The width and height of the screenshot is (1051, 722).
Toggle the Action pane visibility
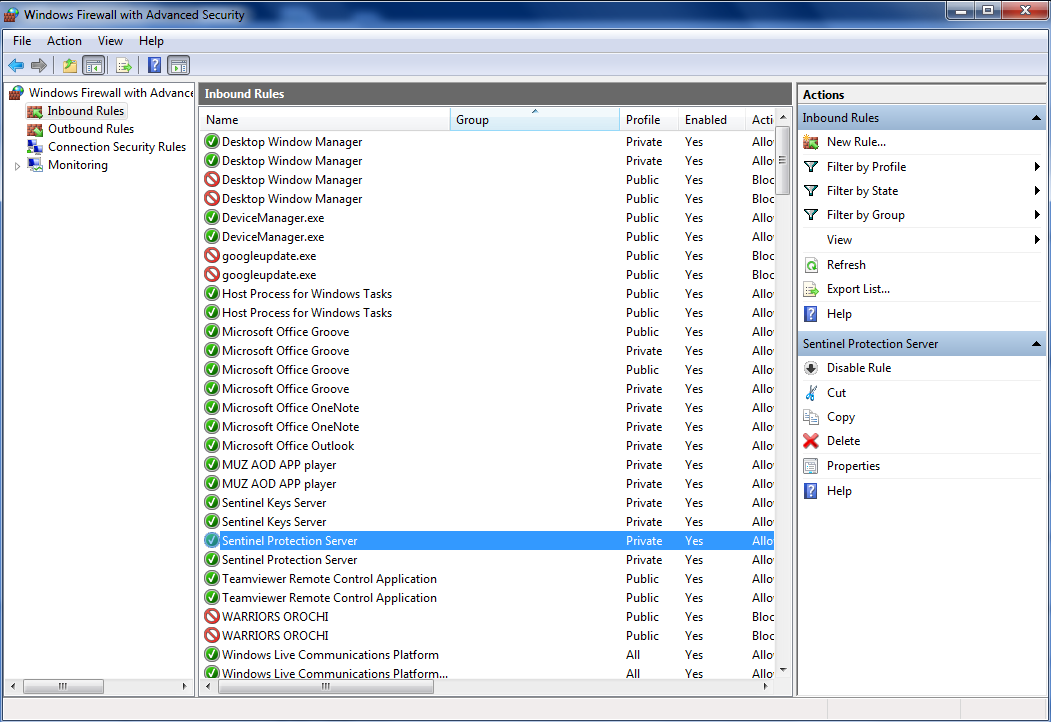coord(178,65)
